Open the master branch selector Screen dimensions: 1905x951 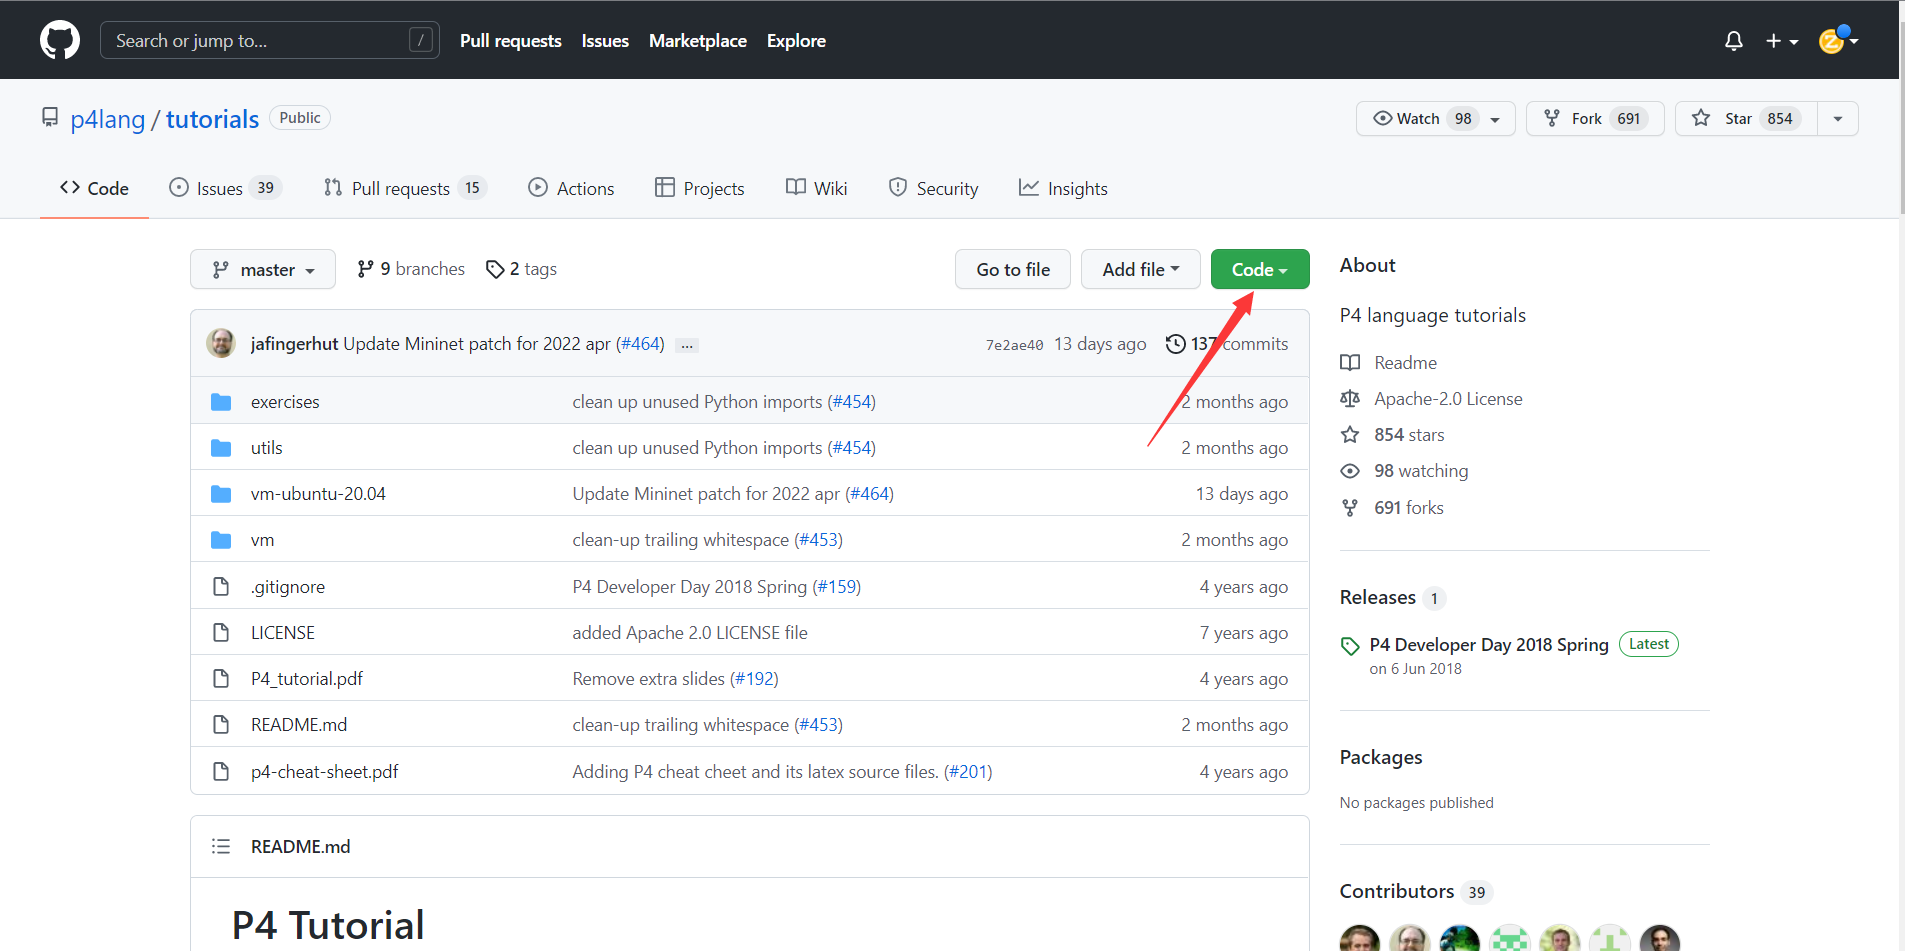[x=263, y=270]
